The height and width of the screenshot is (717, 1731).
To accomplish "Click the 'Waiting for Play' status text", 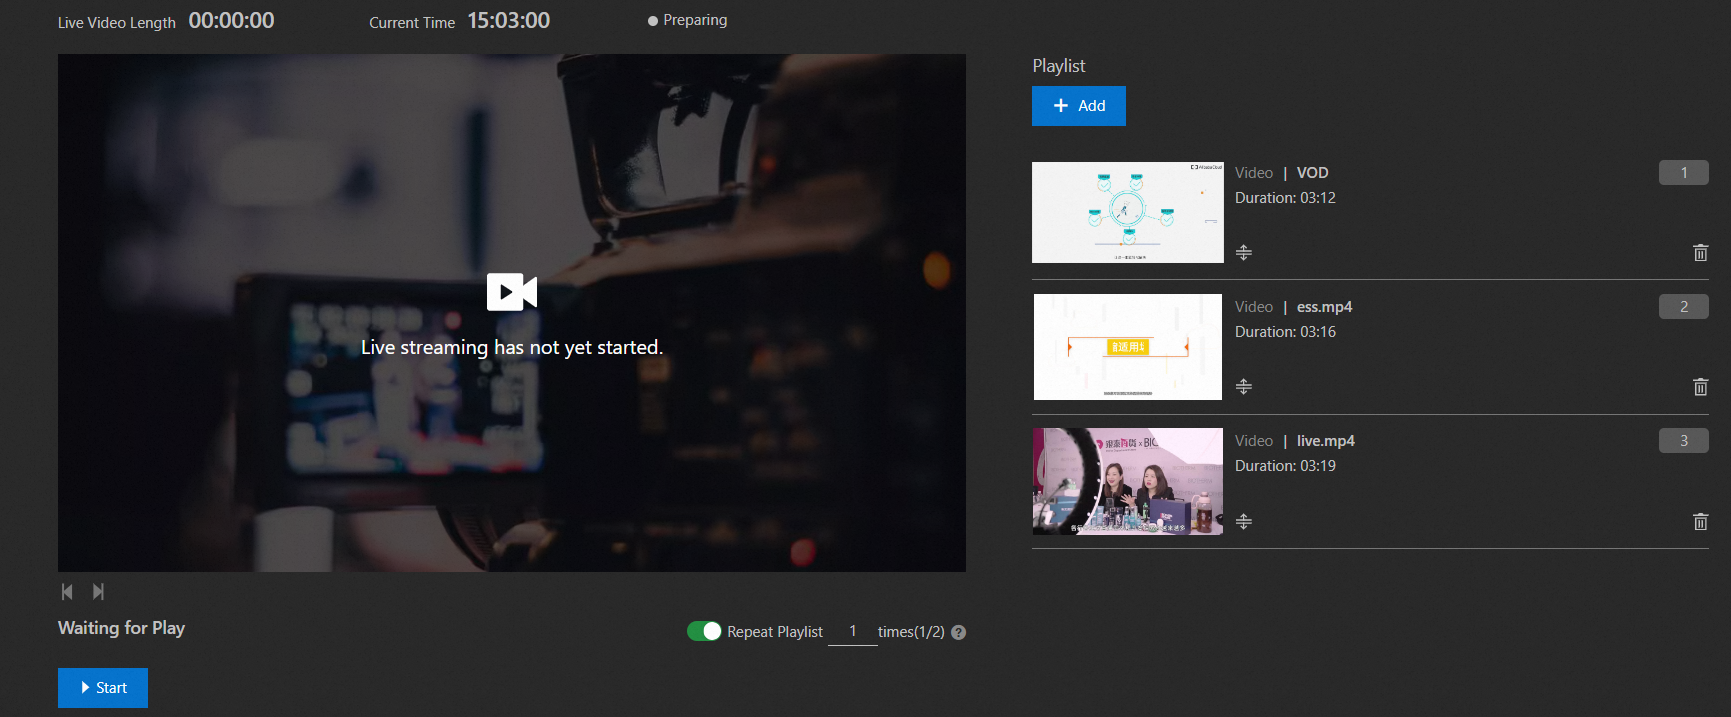I will pyautogui.click(x=121, y=628).
